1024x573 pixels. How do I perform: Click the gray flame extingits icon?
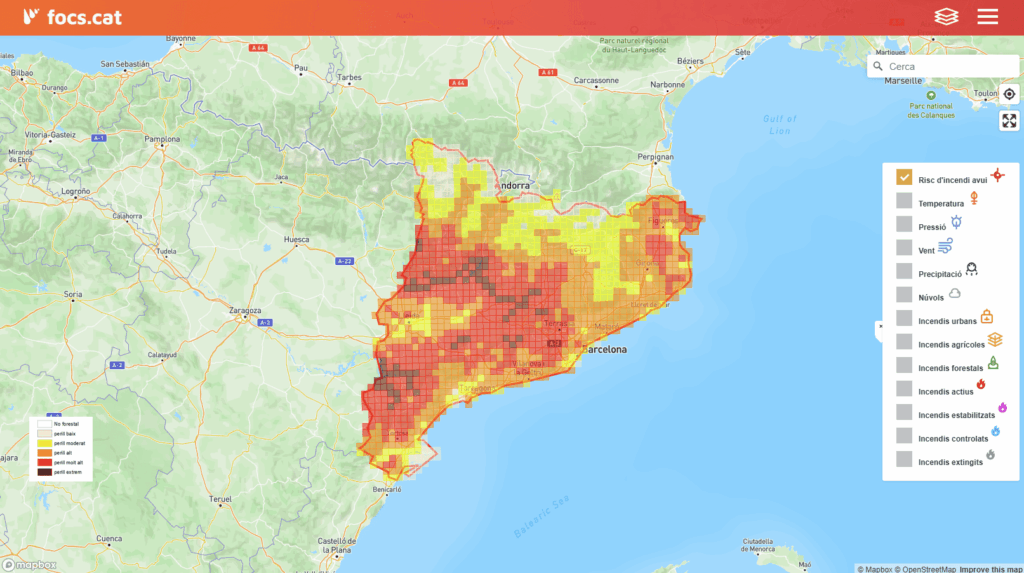click(x=990, y=455)
